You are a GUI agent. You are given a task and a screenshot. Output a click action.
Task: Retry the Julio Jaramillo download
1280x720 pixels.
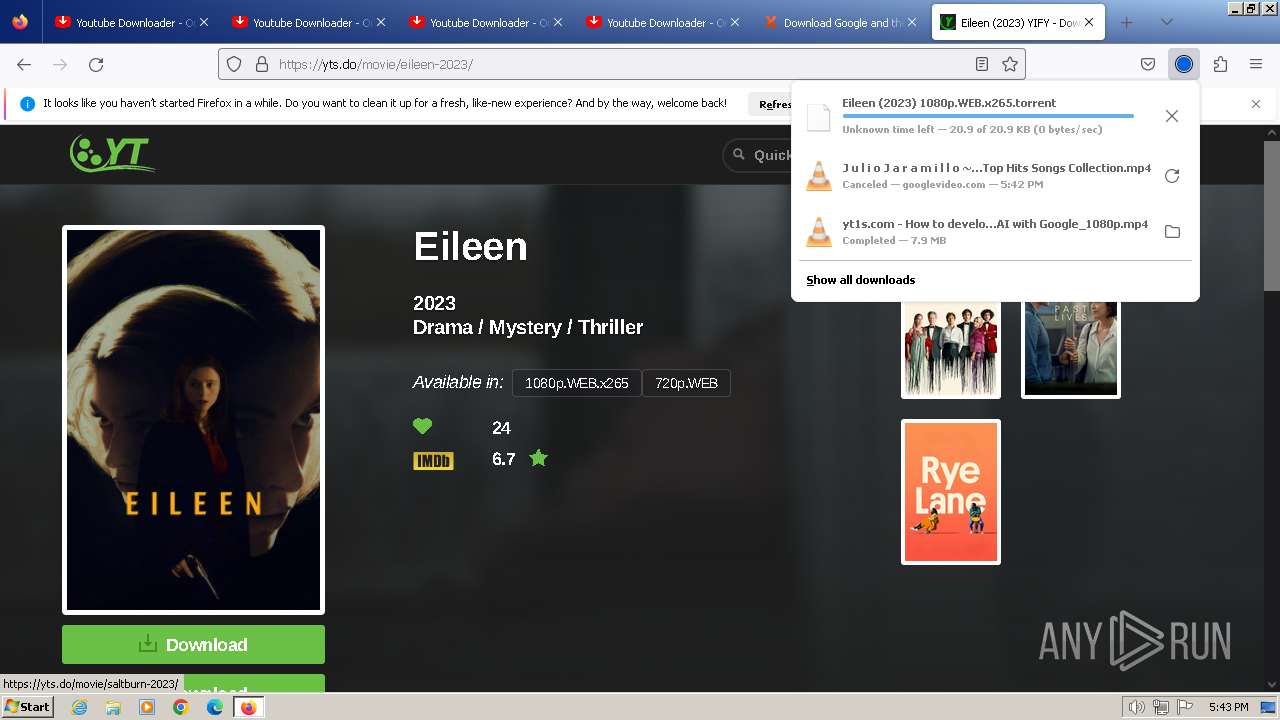(x=1172, y=176)
